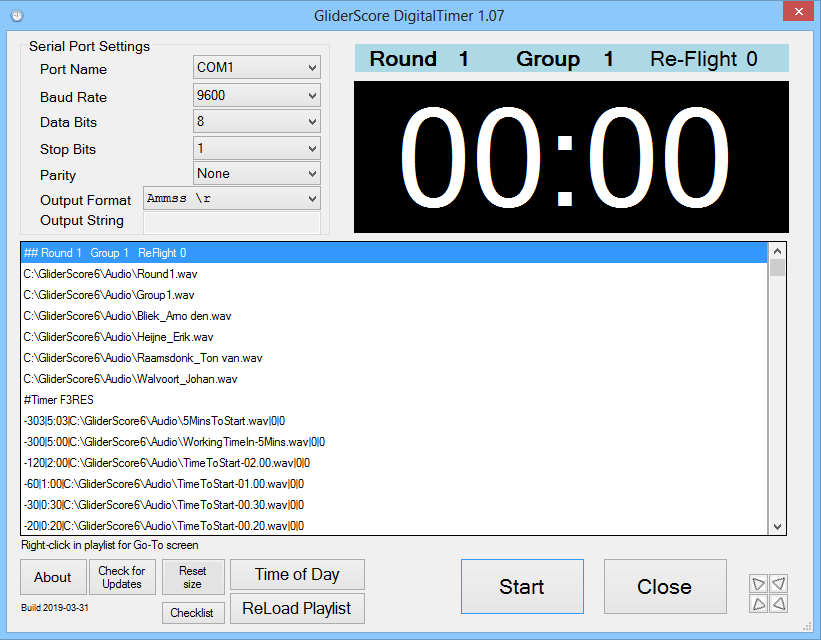Select the TimeToStart-01.00.wav row

[x=394, y=483]
